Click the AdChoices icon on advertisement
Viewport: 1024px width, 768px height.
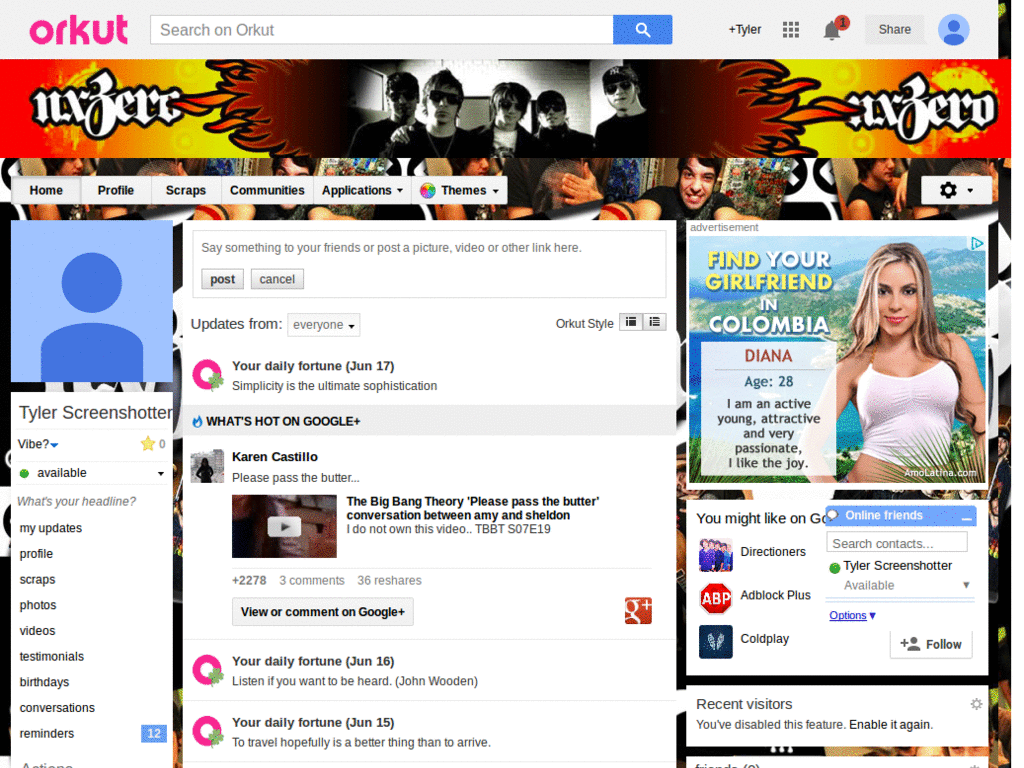pos(976,244)
